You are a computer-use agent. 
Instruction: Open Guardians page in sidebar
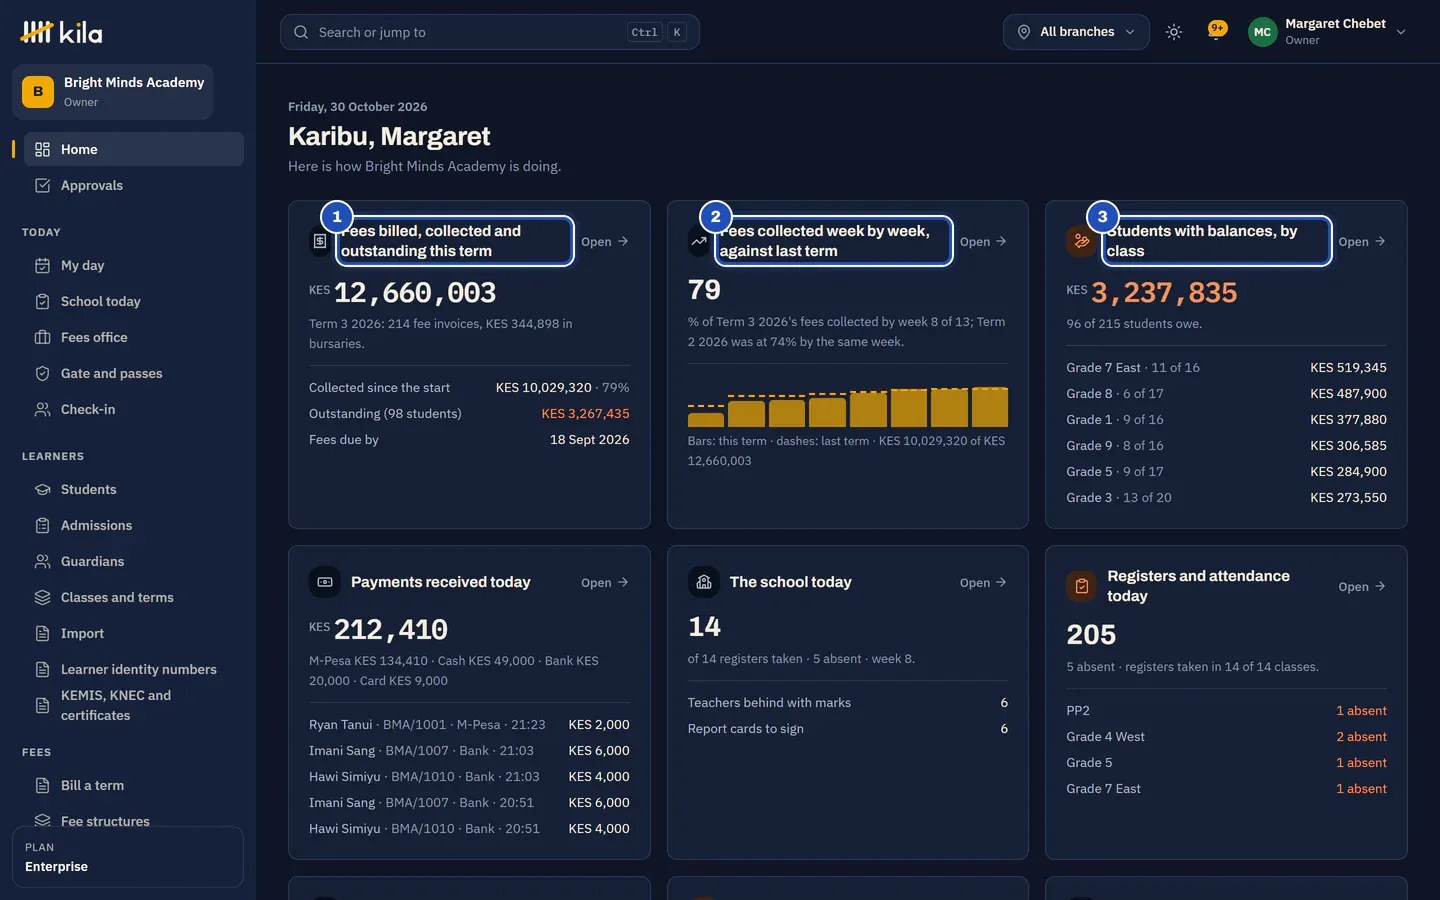pos(134,561)
